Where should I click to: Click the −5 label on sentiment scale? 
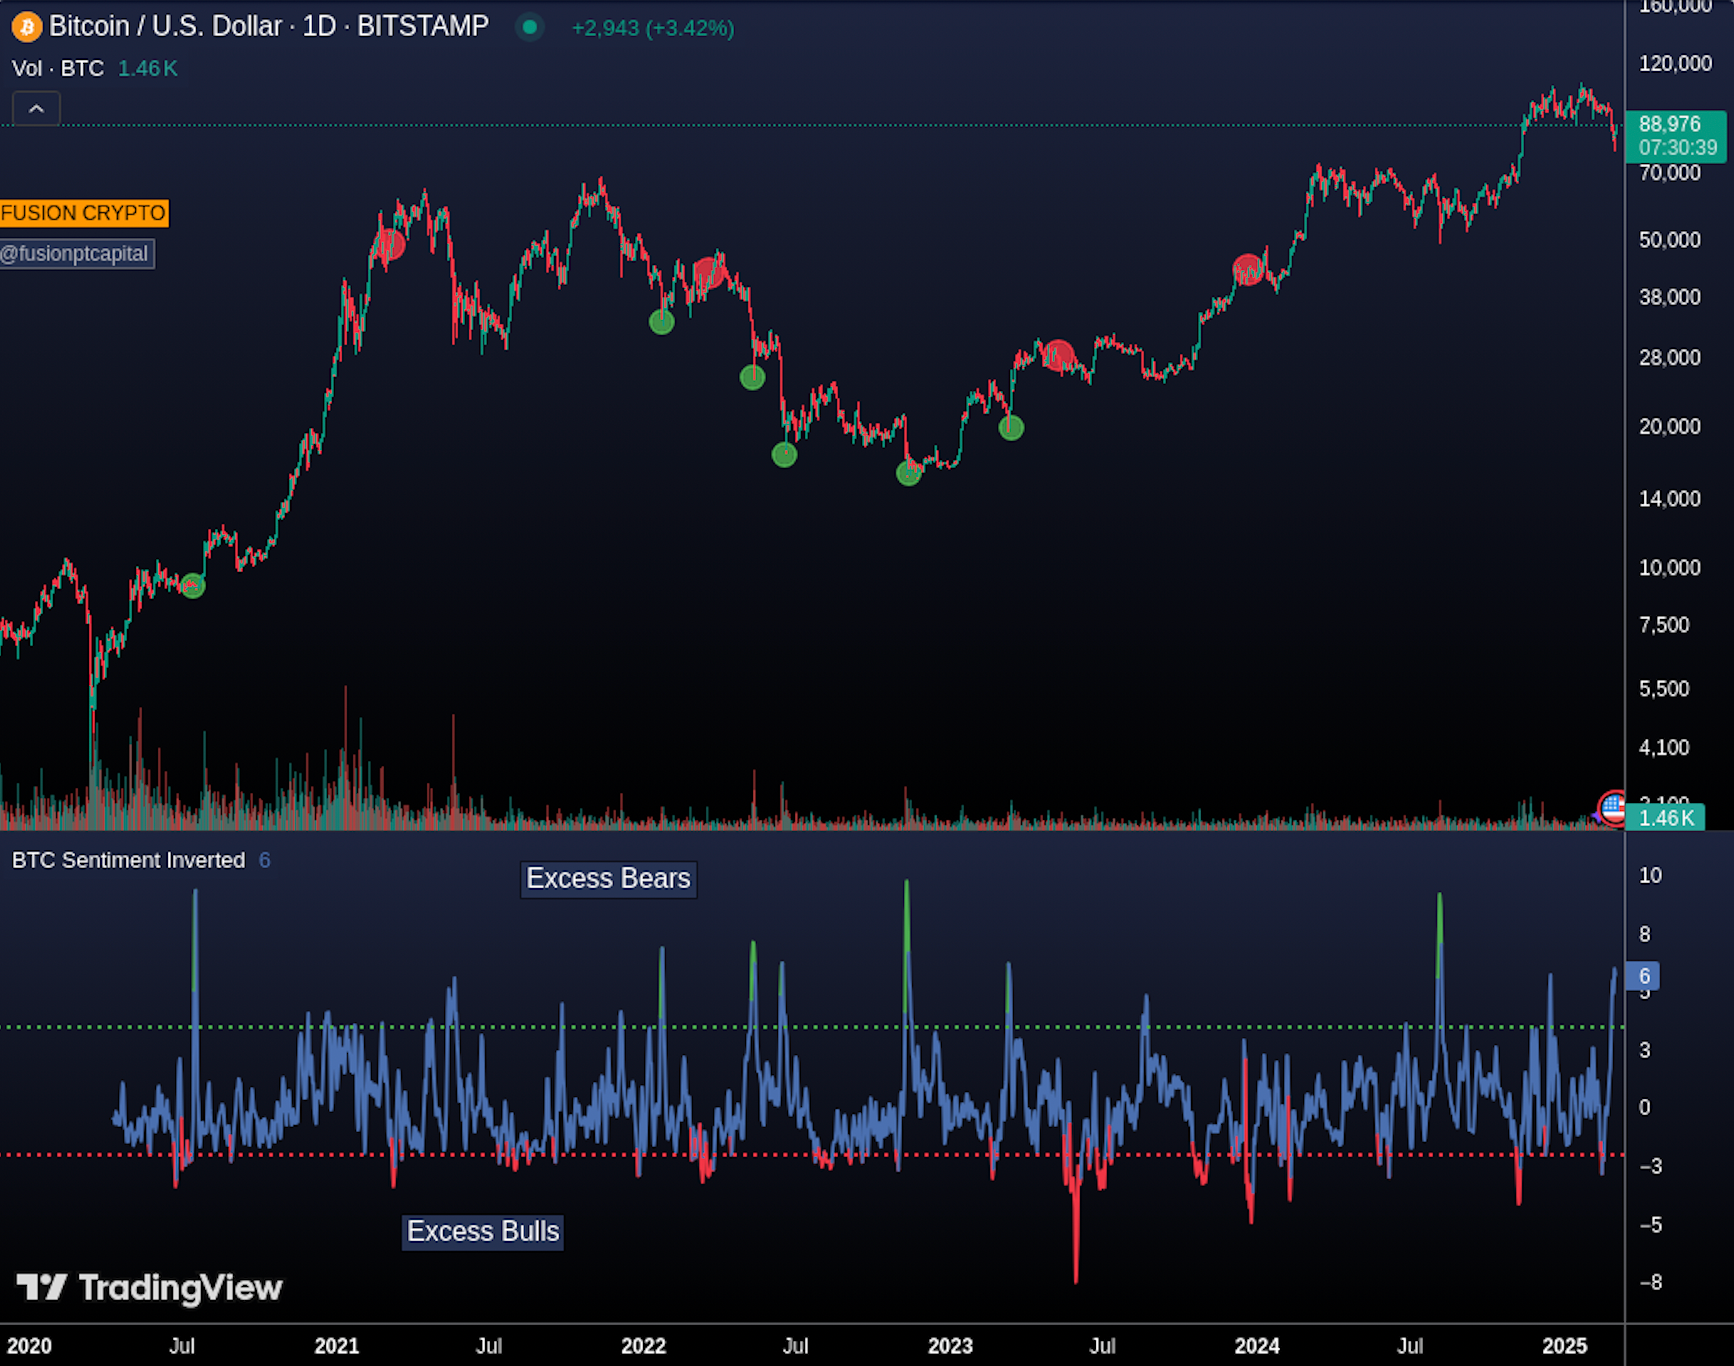[1650, 1225]
